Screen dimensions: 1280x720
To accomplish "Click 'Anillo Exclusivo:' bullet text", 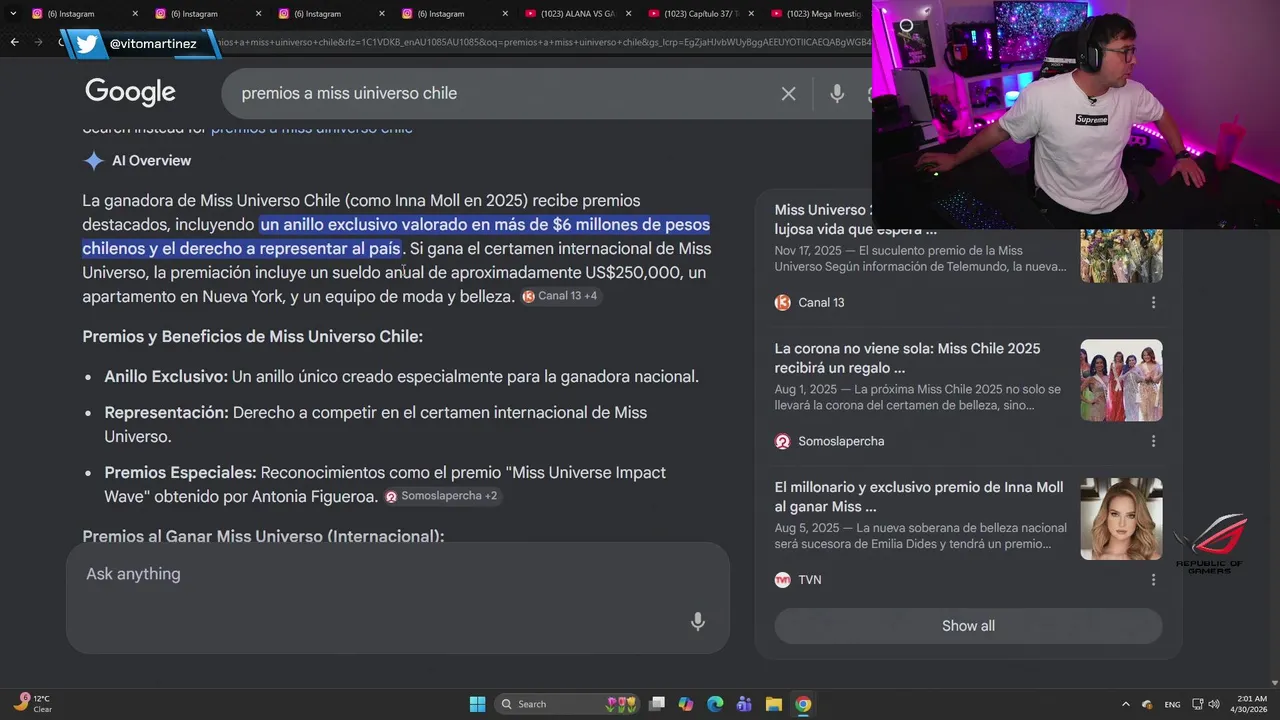I will 166,377.
